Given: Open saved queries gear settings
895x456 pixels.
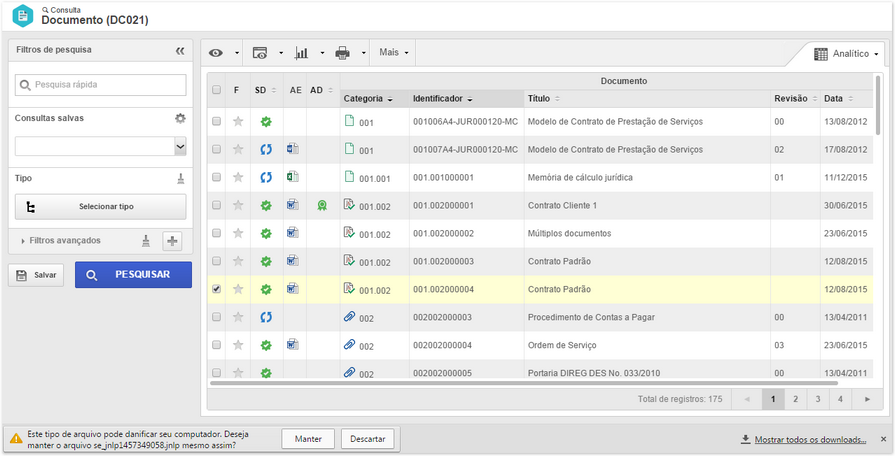Looking at the screenshot, I should (180, 118).
